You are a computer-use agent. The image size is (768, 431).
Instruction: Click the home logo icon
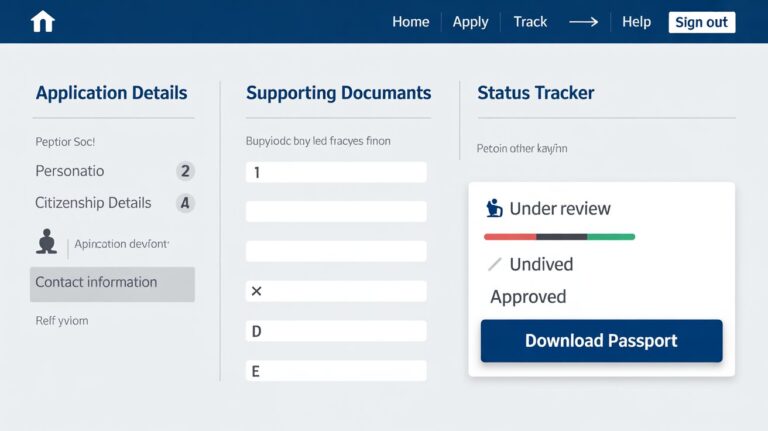click(43, 22)
